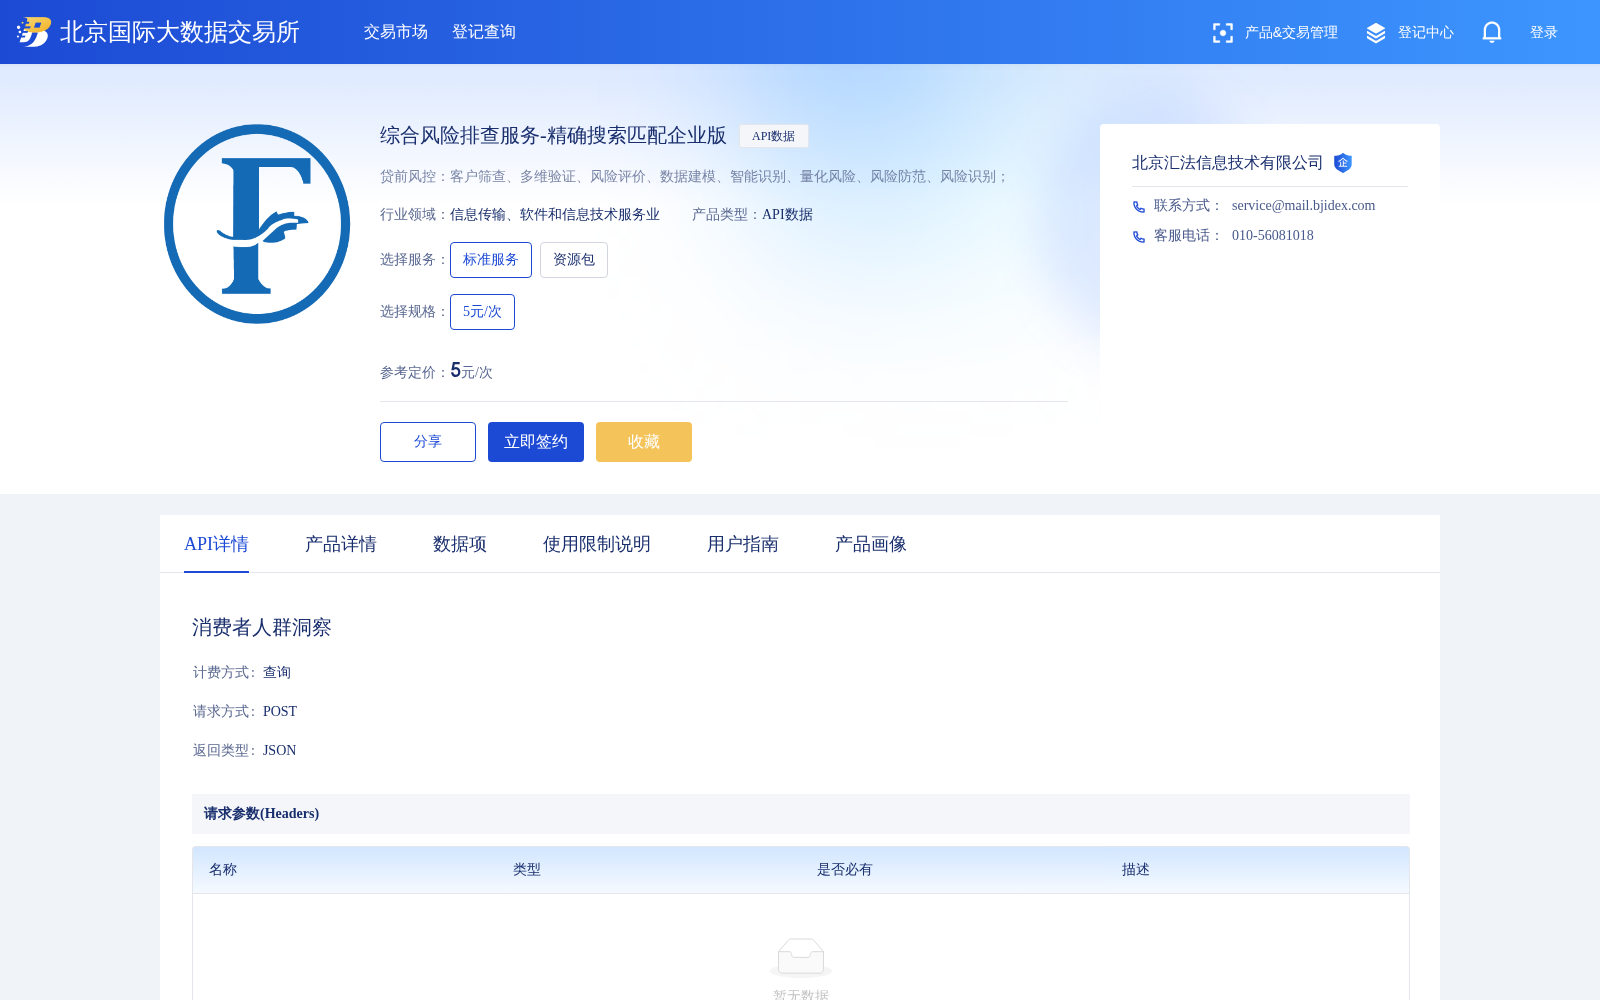Click the yellow 收藏 button

pos(644,442)
